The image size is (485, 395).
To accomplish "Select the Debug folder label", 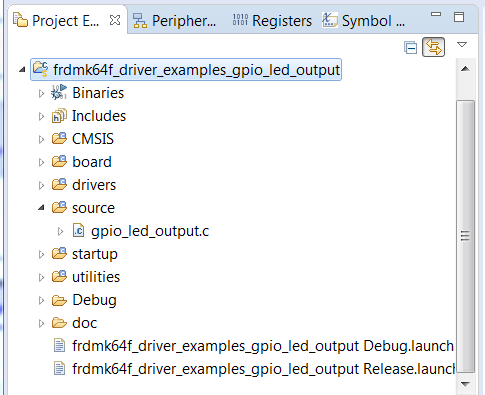I will pos(94,300).
